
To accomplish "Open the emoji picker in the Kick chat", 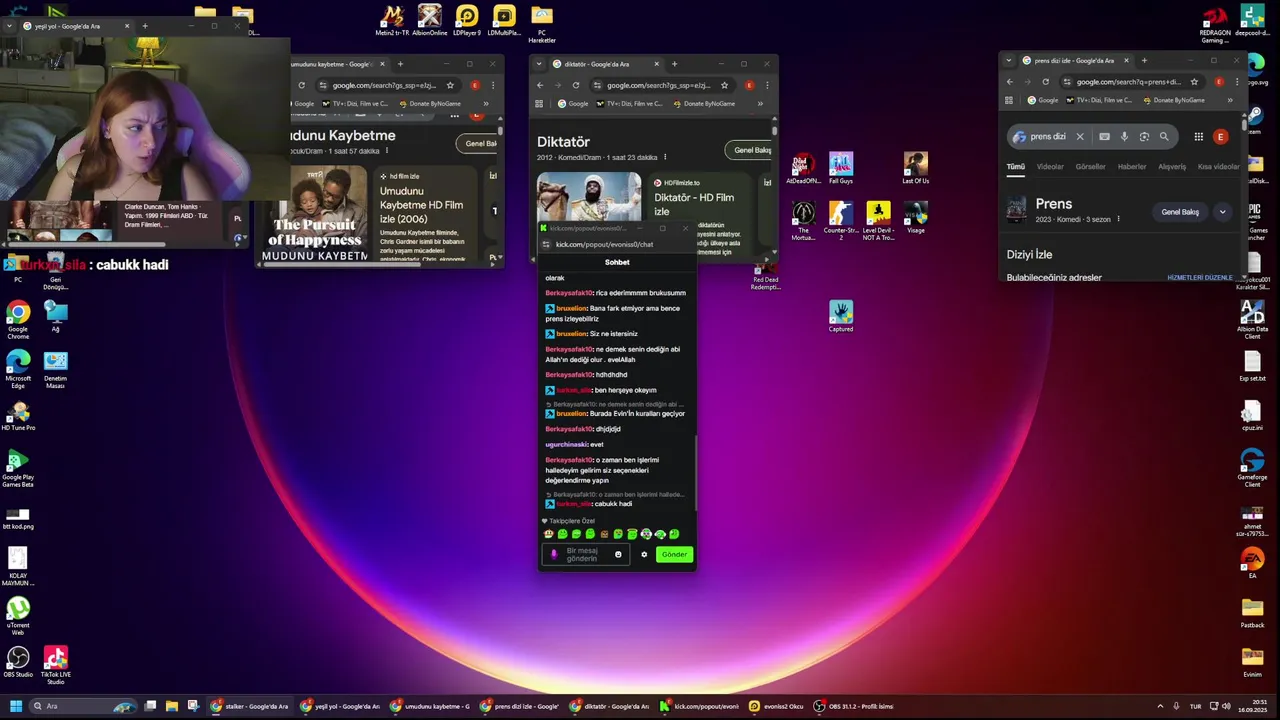I will (618, 554).
